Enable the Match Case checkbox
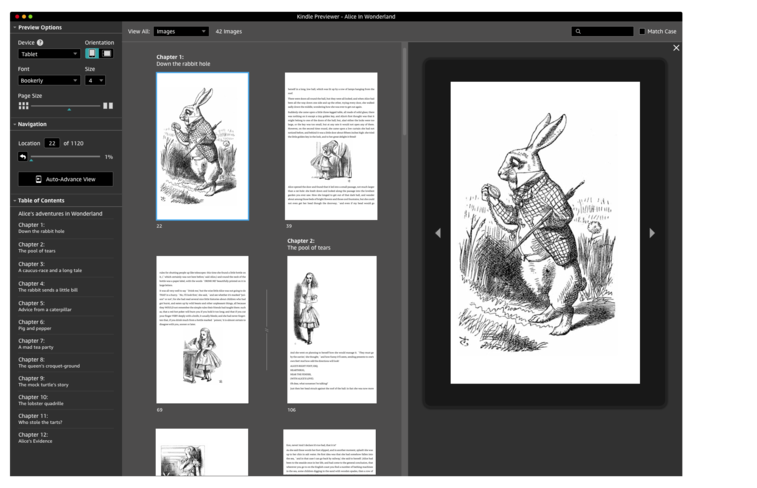Viewport: 757px width, 488px height. pyautogui.click(x=642, y=31)
